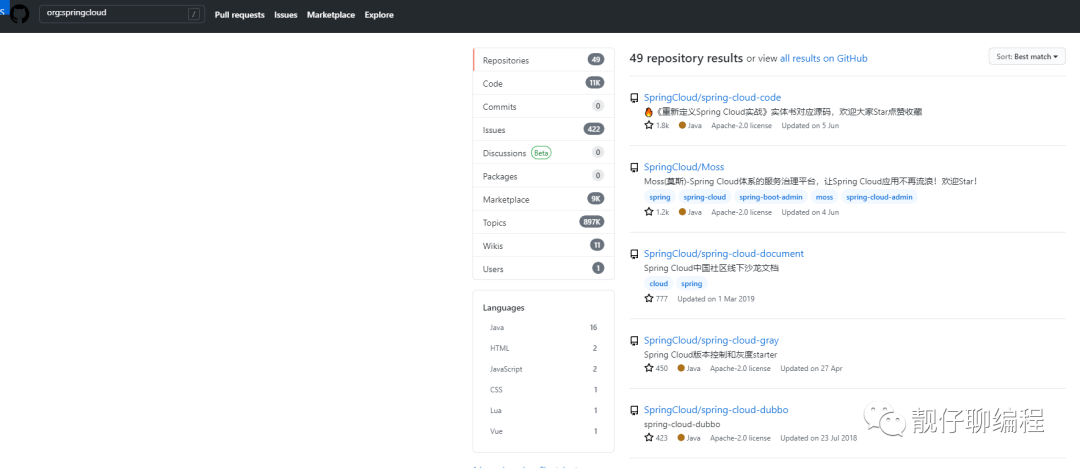Select the Marketplace filter in sidebar

543,199
